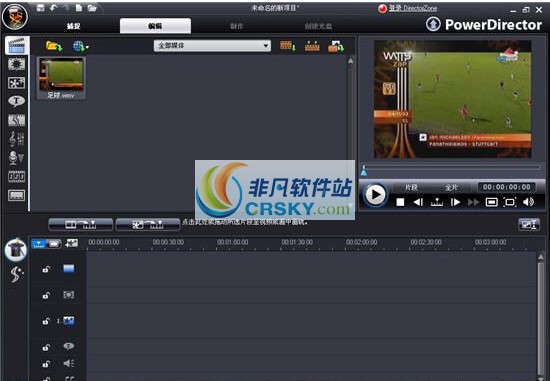Click the insert-to-PiP-track button

(x=148, y=225)
